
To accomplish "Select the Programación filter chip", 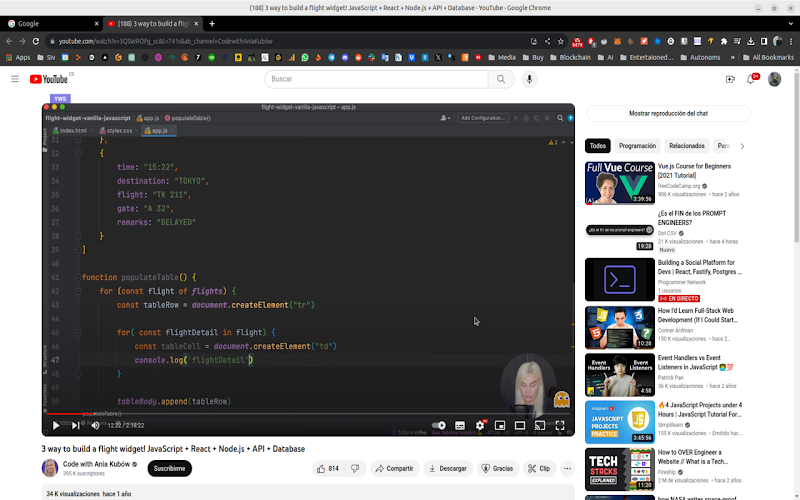I will (637, 146).
